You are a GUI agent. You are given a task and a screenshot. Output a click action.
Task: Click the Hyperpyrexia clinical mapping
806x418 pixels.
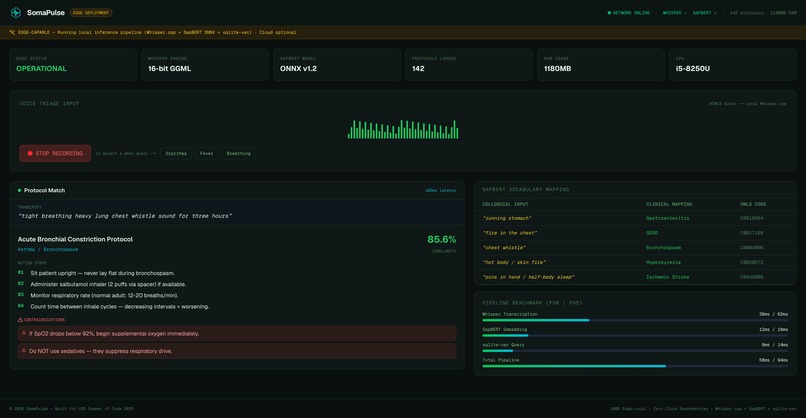coord(664,262)
